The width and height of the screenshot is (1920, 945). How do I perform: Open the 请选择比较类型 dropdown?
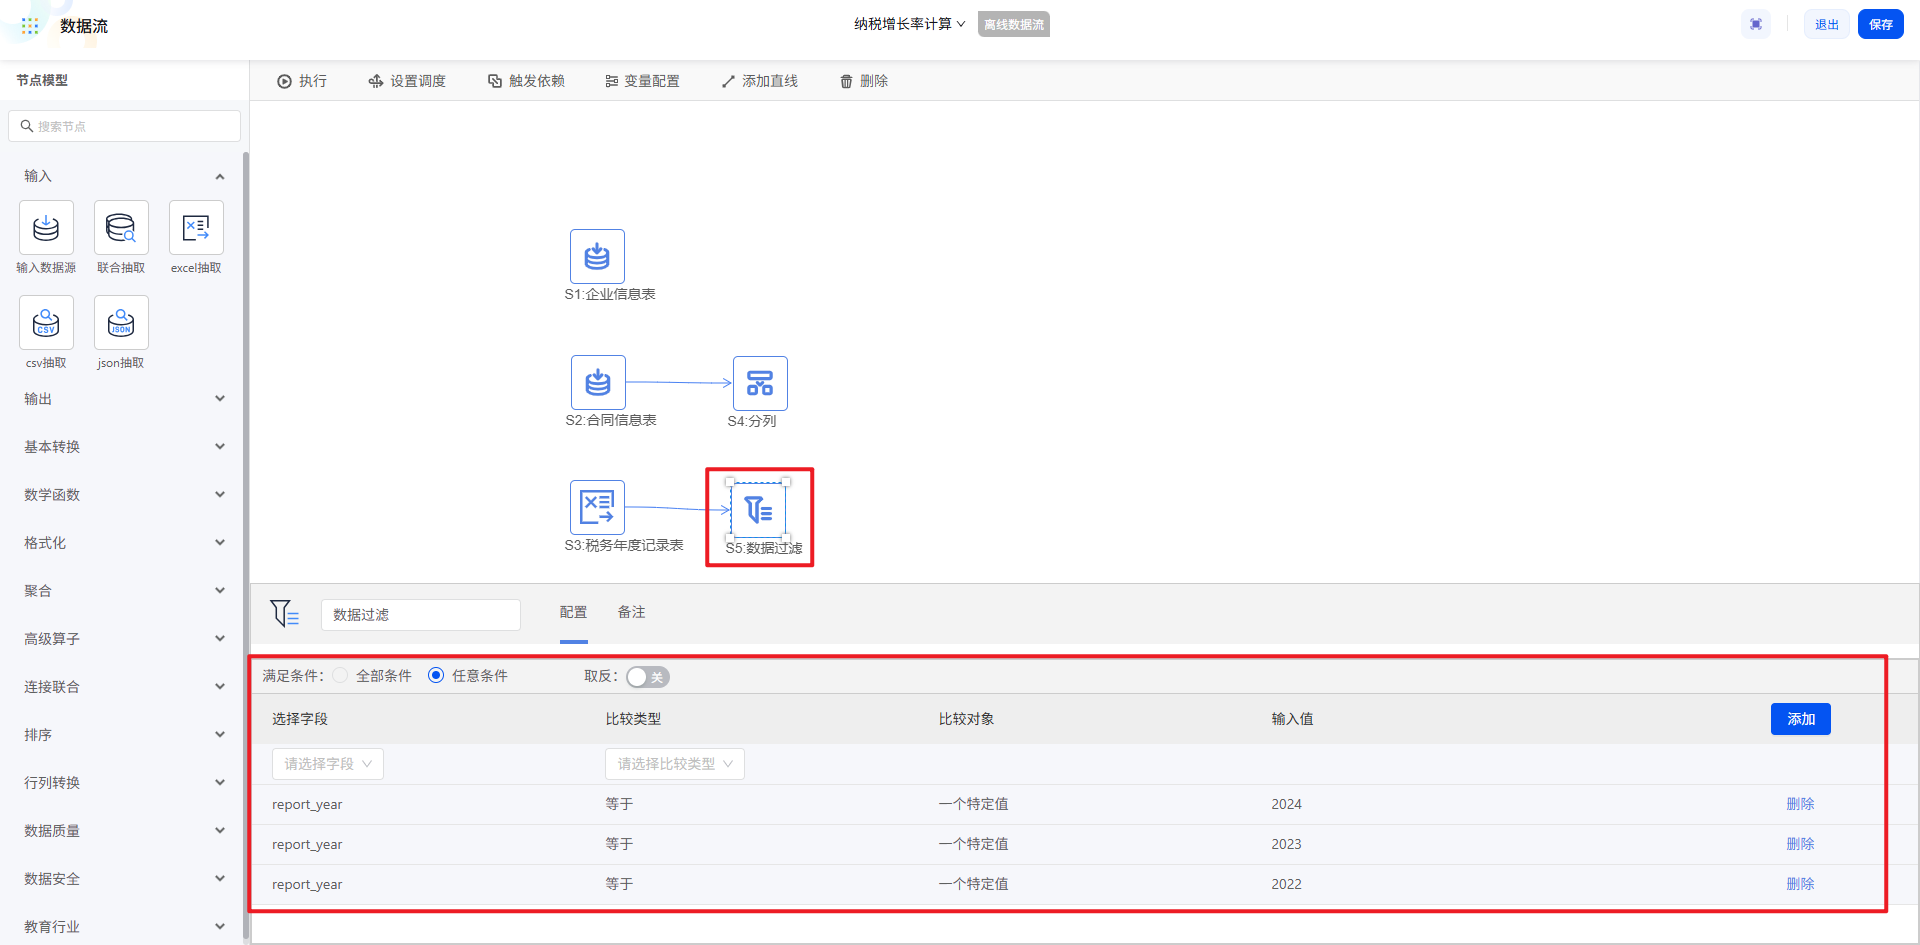674,764
